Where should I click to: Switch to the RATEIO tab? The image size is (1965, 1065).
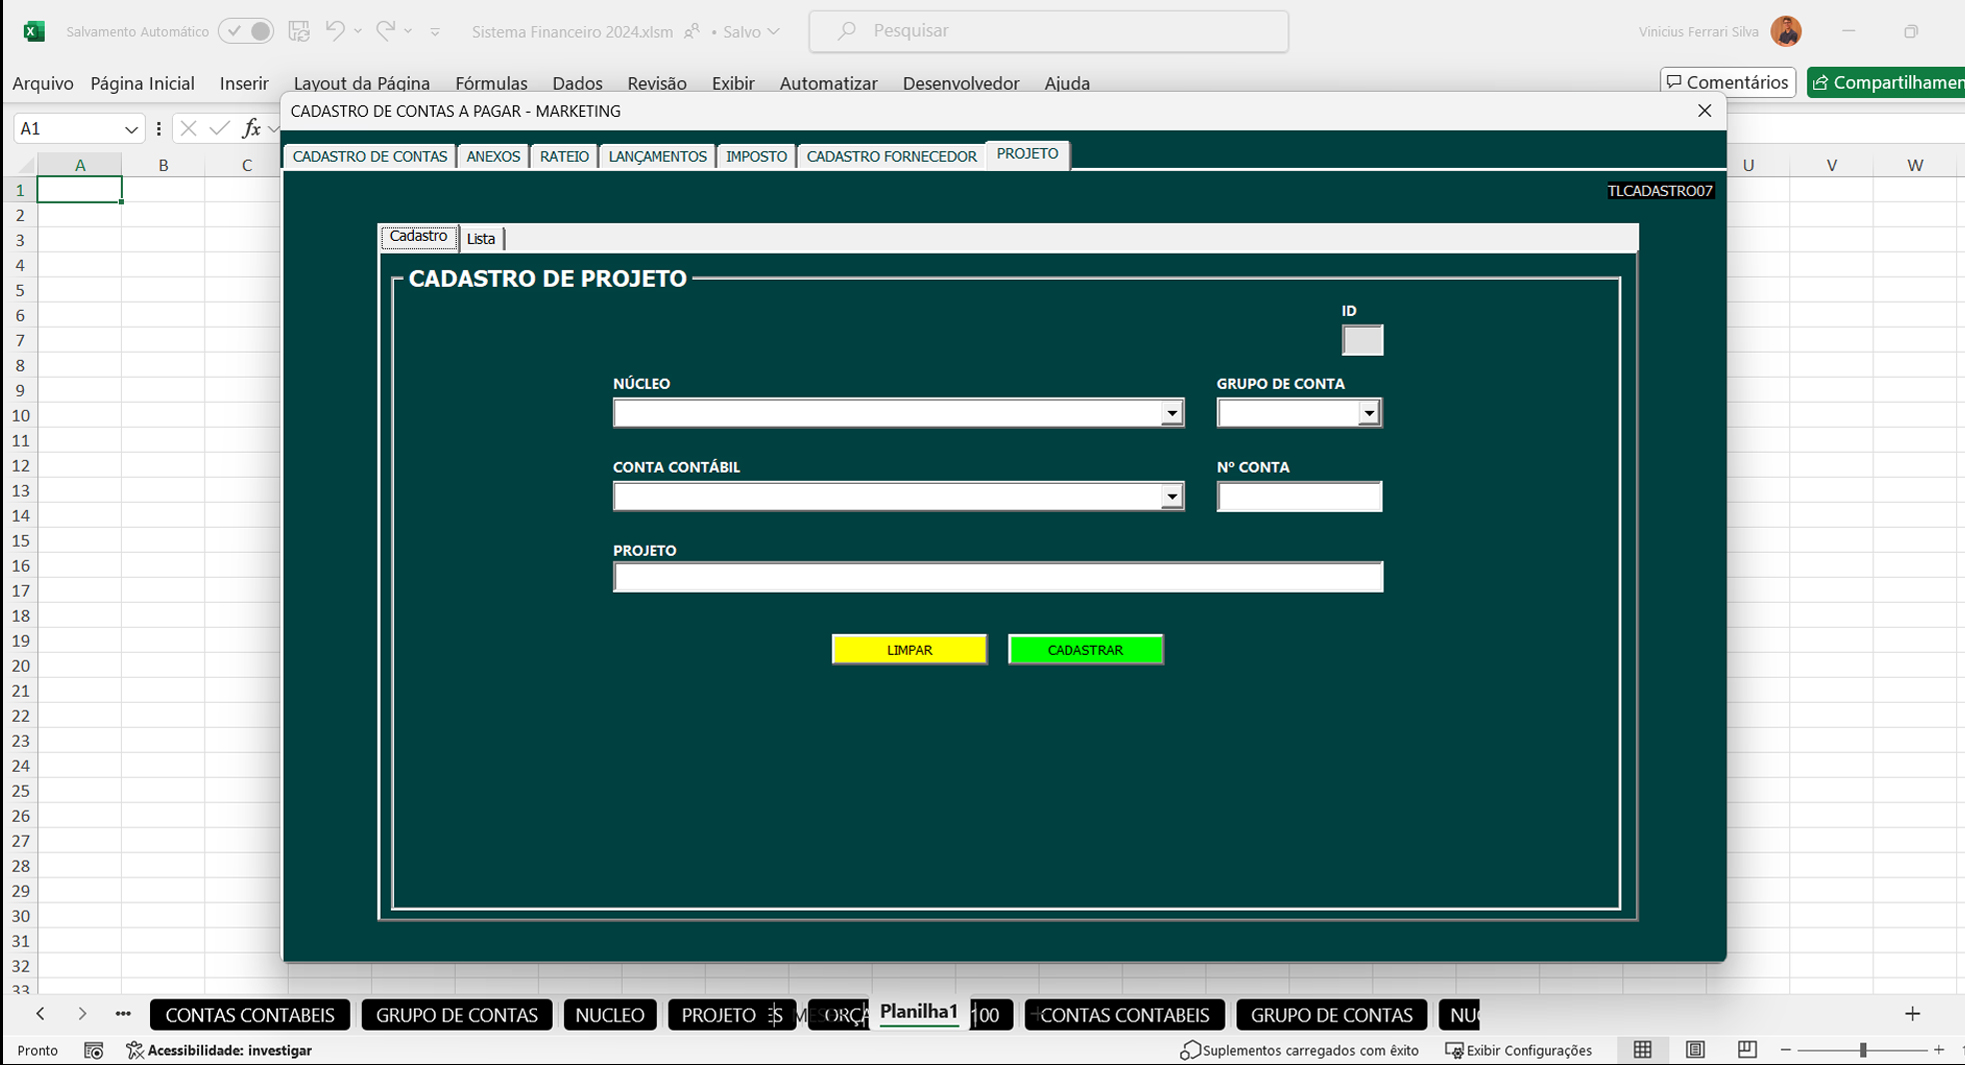pyautogui.click(x=564, y=157)
